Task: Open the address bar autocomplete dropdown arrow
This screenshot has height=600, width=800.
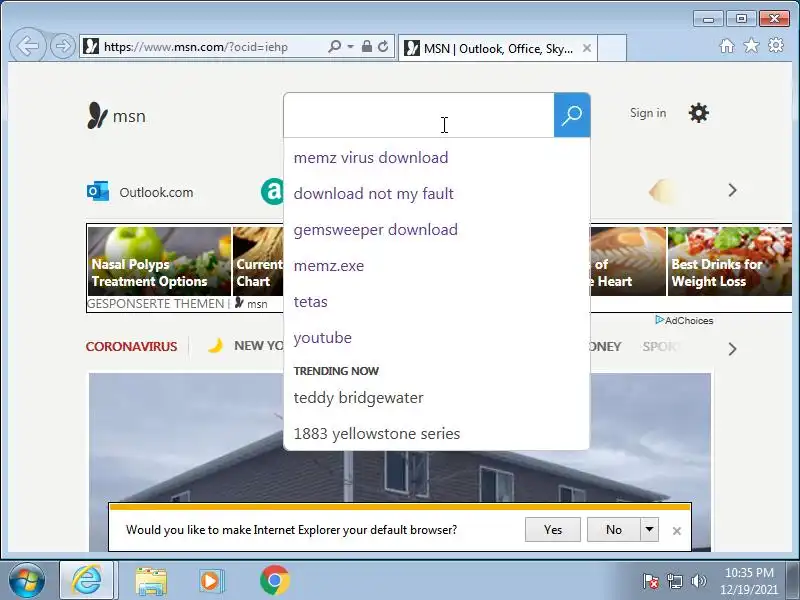Action: click(x=351, y=46)
